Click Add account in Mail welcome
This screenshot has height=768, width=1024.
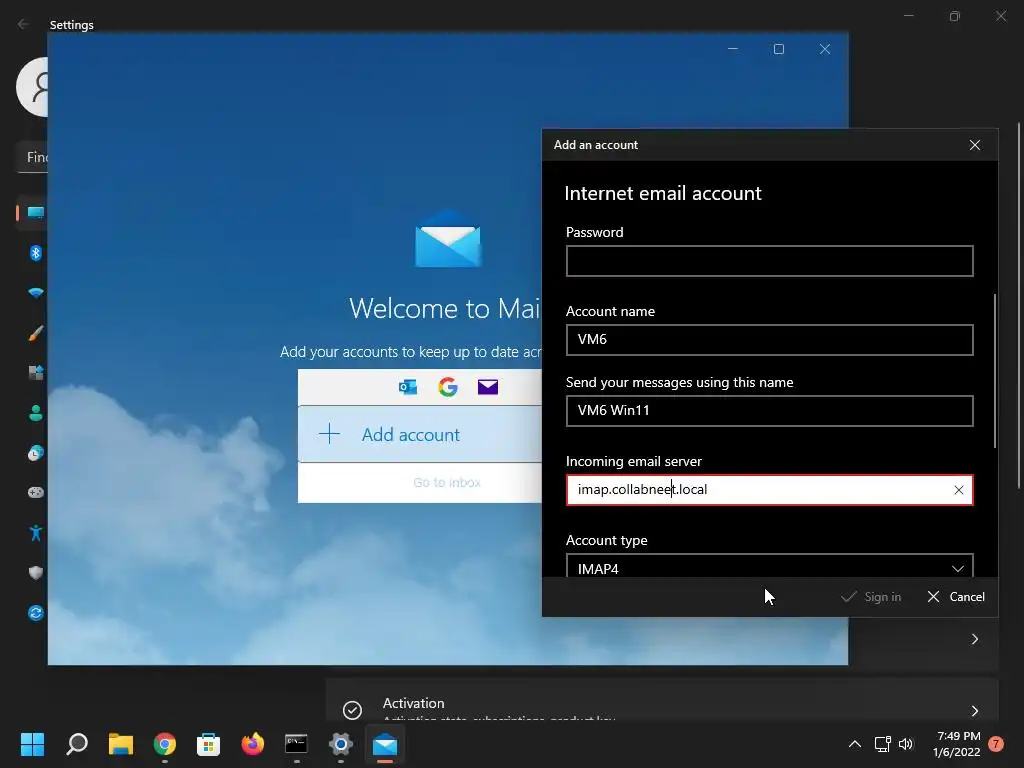point(420,434)
